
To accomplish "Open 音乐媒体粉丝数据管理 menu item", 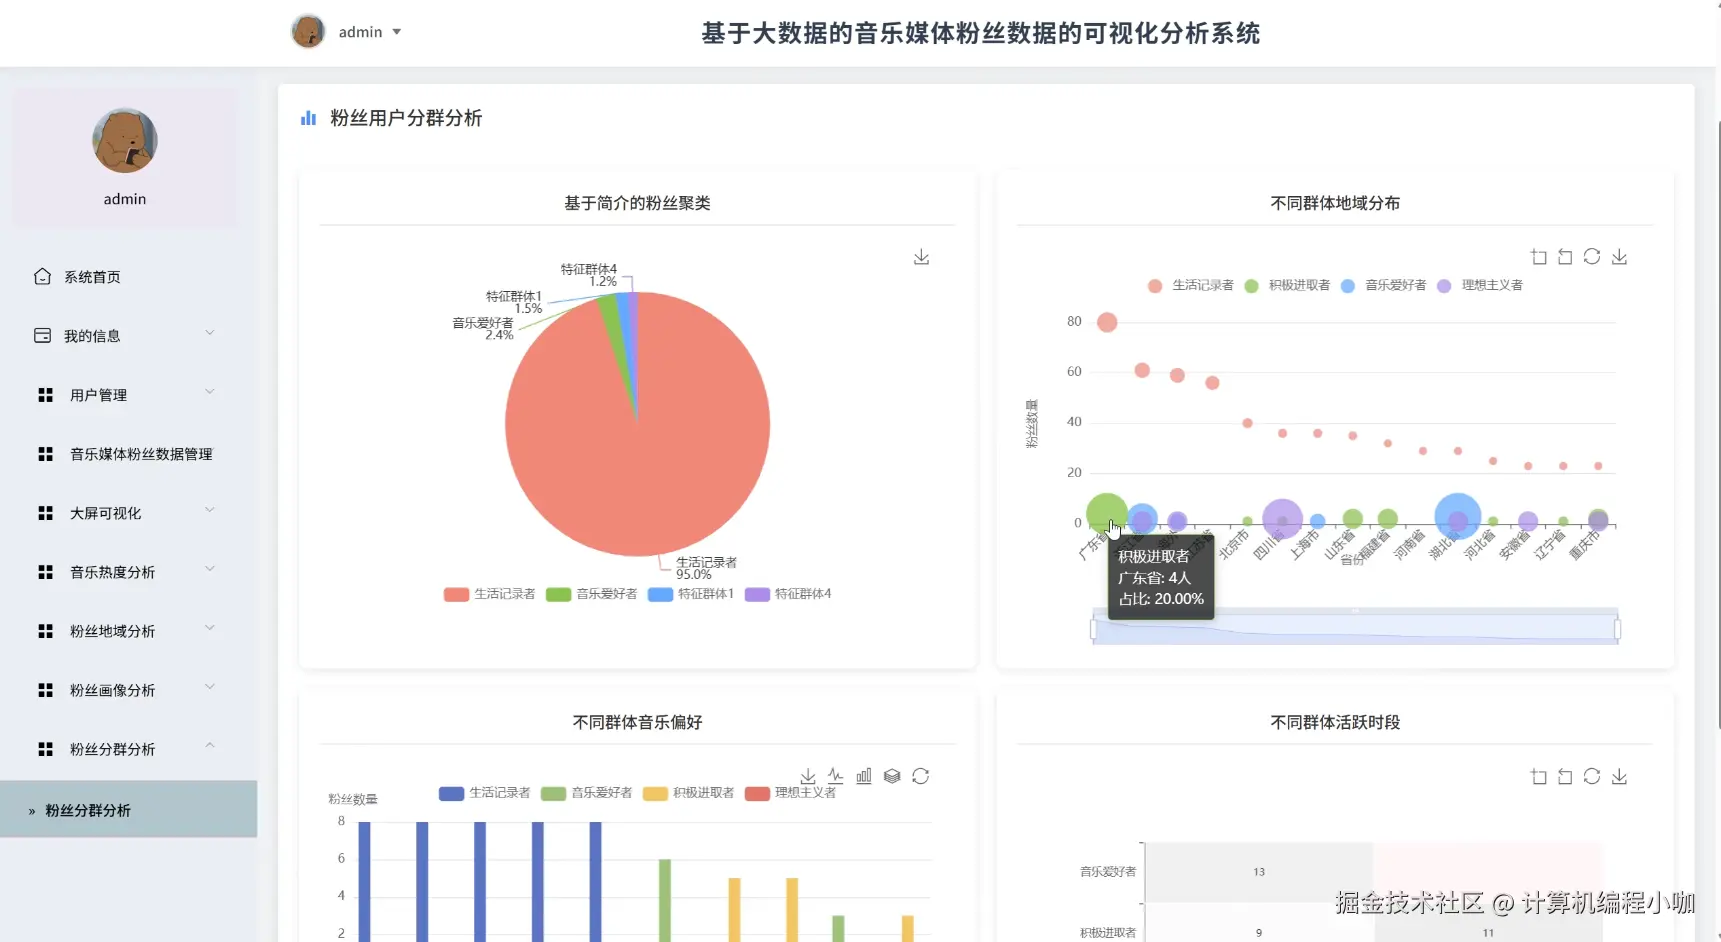I will pyautogui.click(x=141, y=454).
